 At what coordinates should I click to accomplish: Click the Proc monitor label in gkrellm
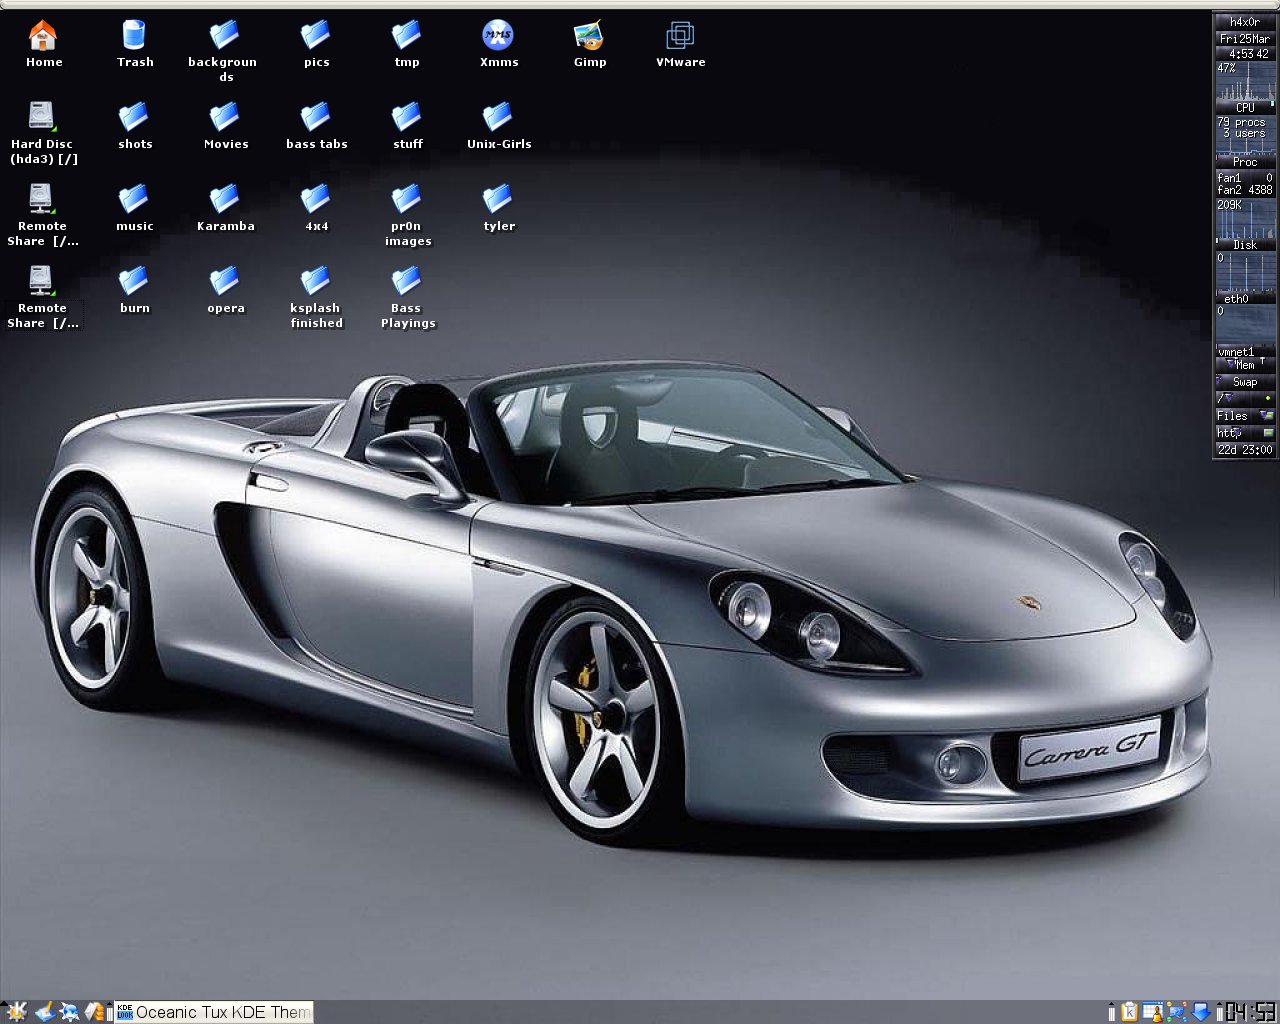click(x=1245, y=162)
